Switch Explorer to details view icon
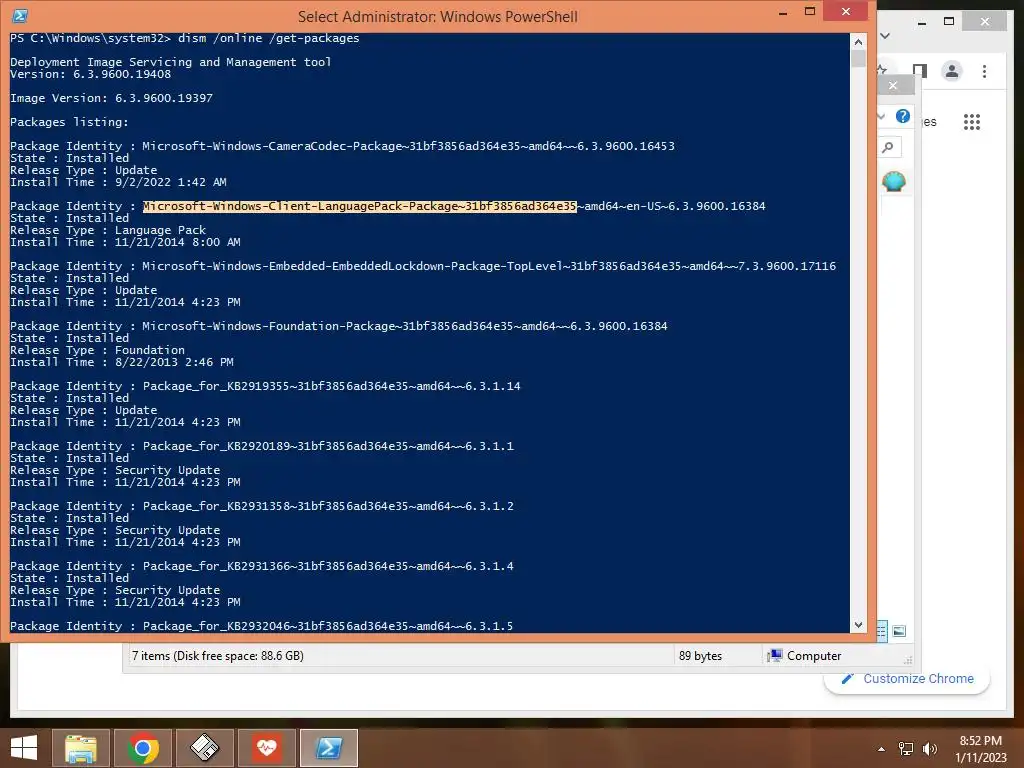 coord(882,631)
